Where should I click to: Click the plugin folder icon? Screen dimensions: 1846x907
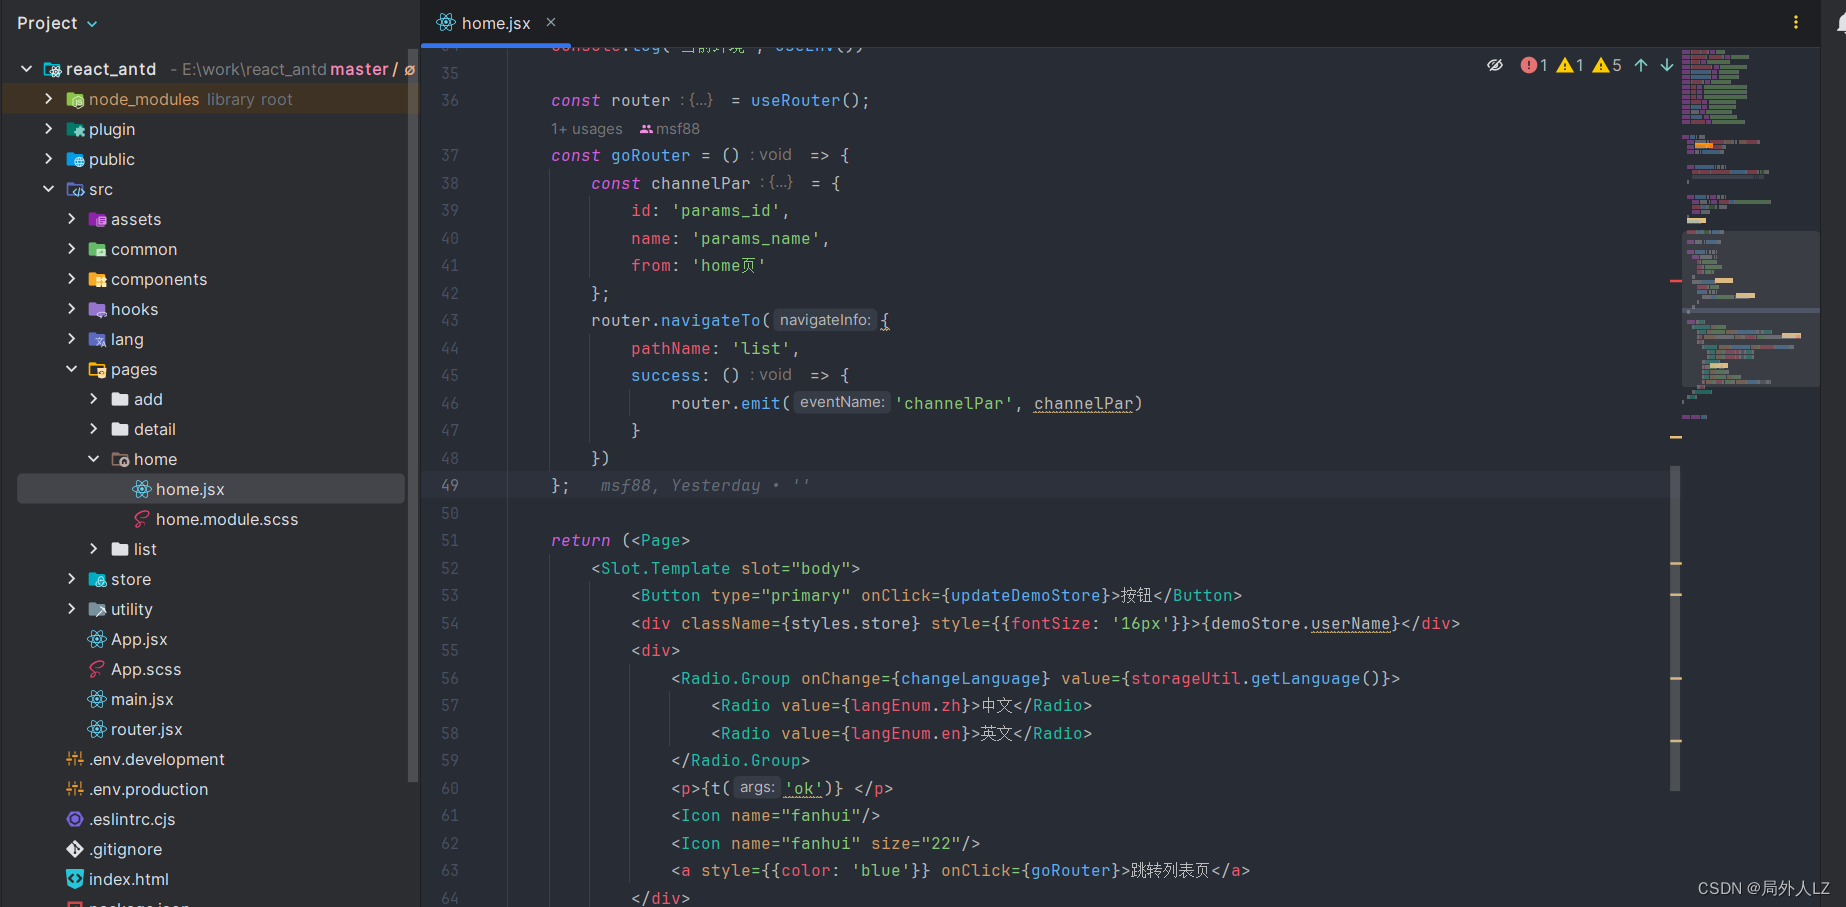[75, 129]
